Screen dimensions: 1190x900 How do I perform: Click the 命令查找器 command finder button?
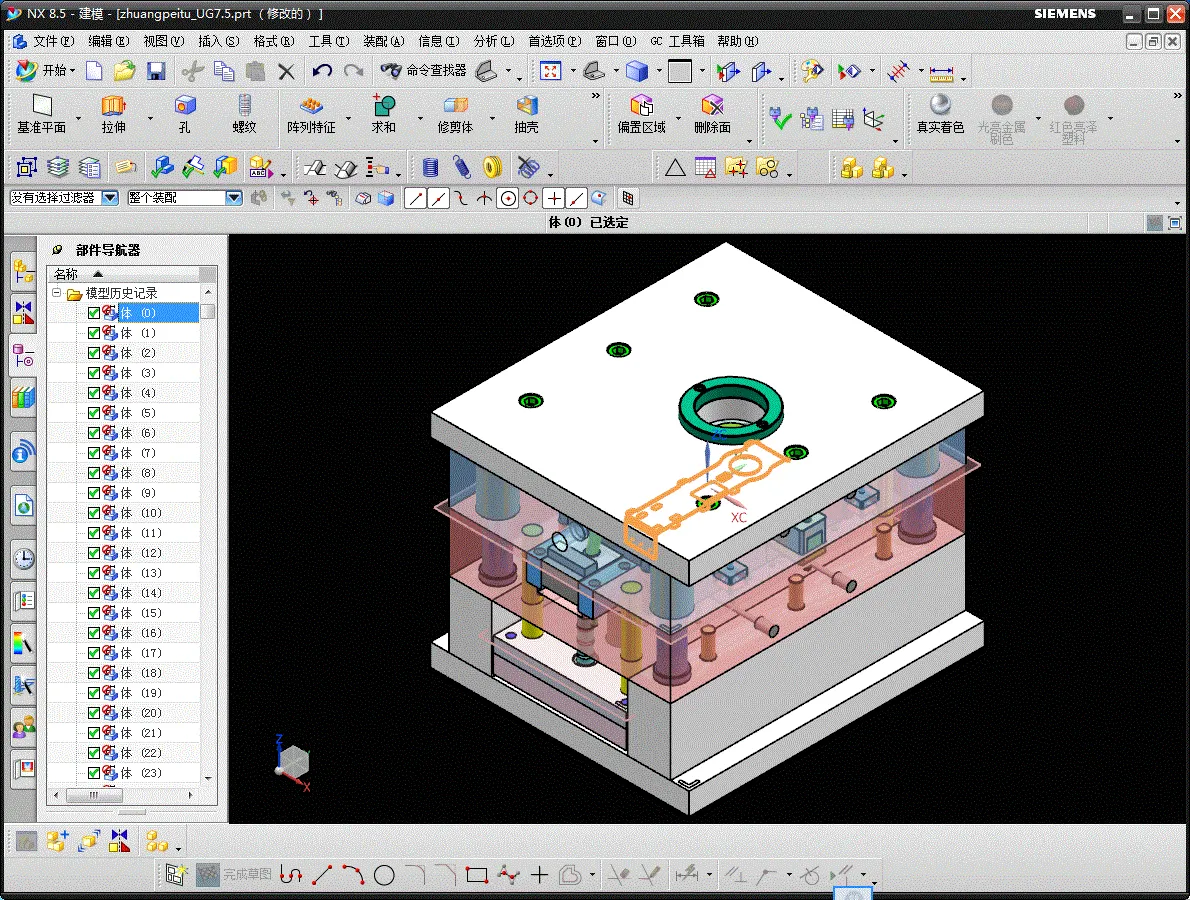coord(424,71)
